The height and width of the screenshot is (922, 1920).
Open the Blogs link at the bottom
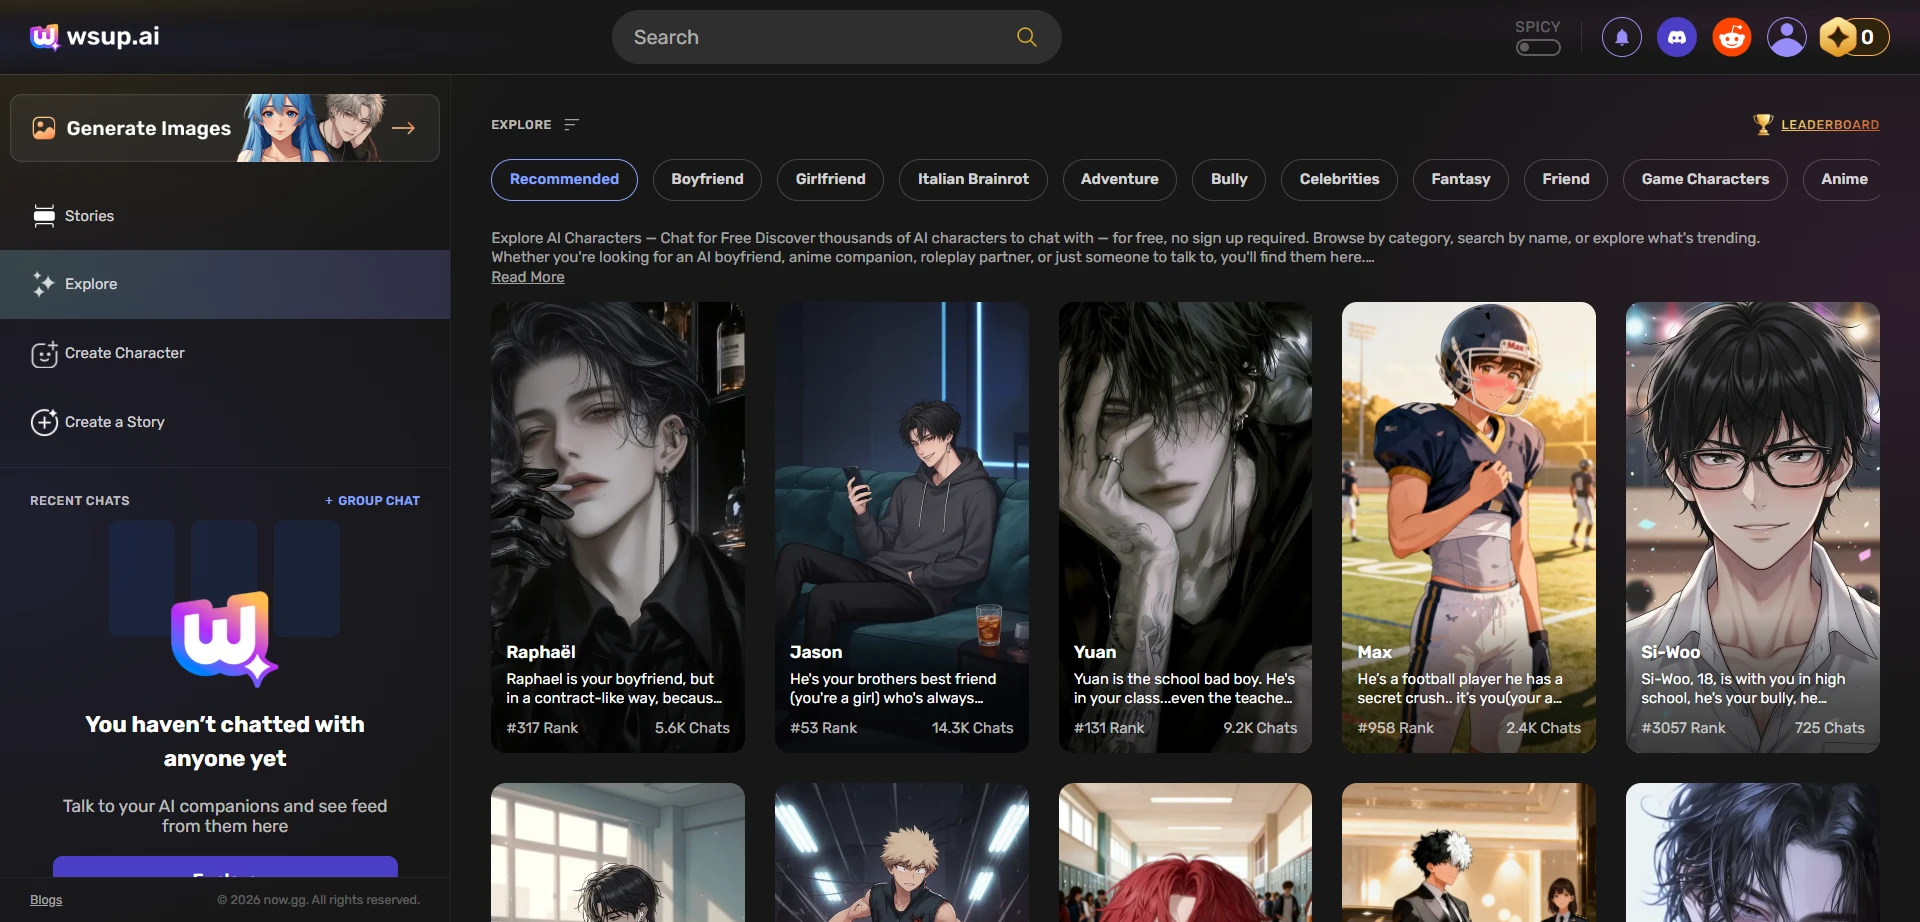(45, 899)
